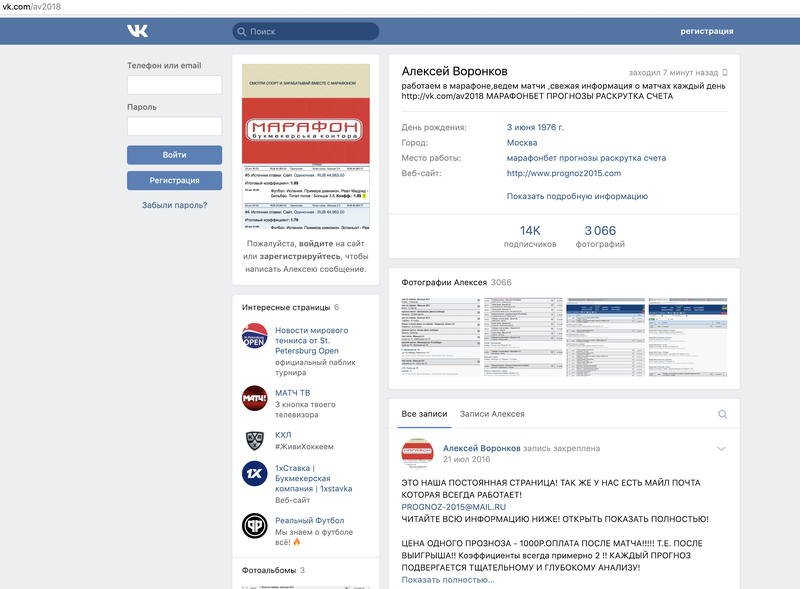The height and width of the screenshot is (589, 800).
Task: Click the VK logo icon
Action: tap(137, 31)
